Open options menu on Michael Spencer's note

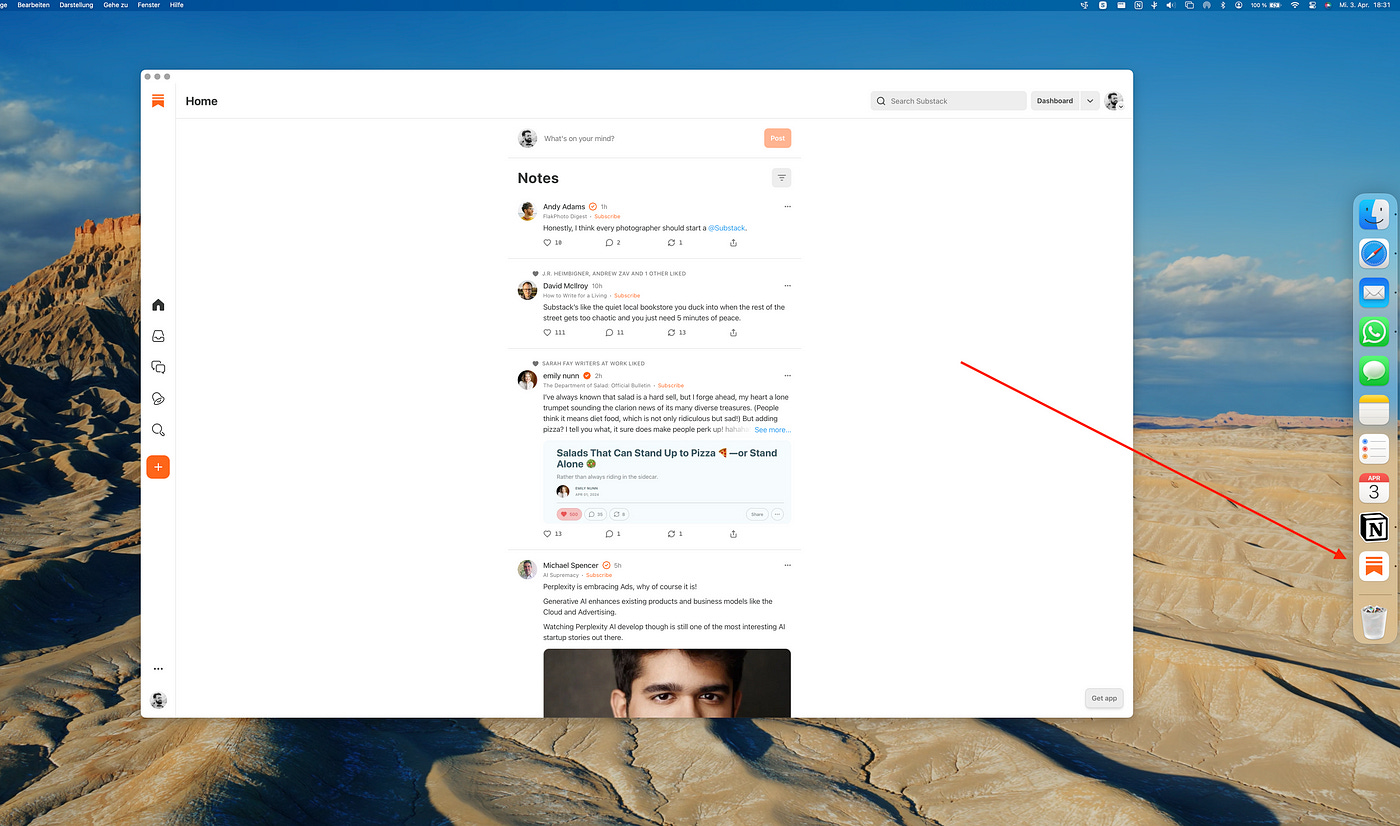pyautogui.click(x=788, y=565)
